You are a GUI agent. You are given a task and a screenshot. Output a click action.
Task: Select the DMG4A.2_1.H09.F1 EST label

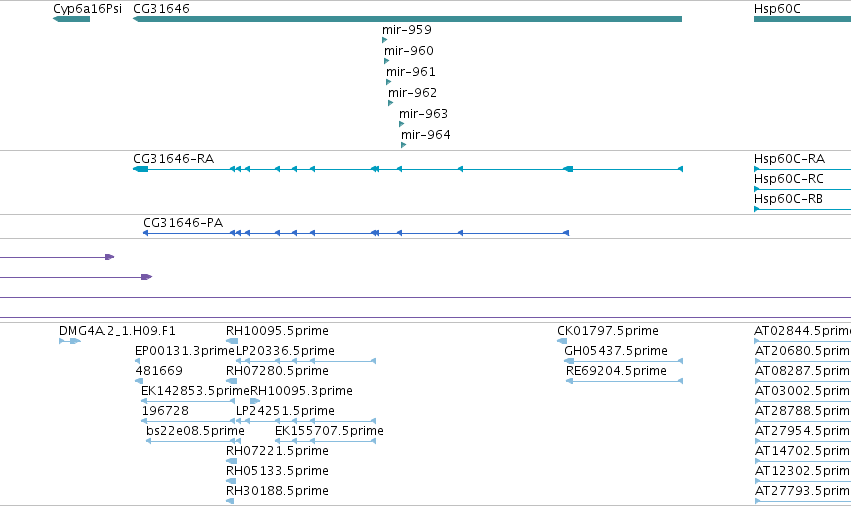[x=117, y=331]
